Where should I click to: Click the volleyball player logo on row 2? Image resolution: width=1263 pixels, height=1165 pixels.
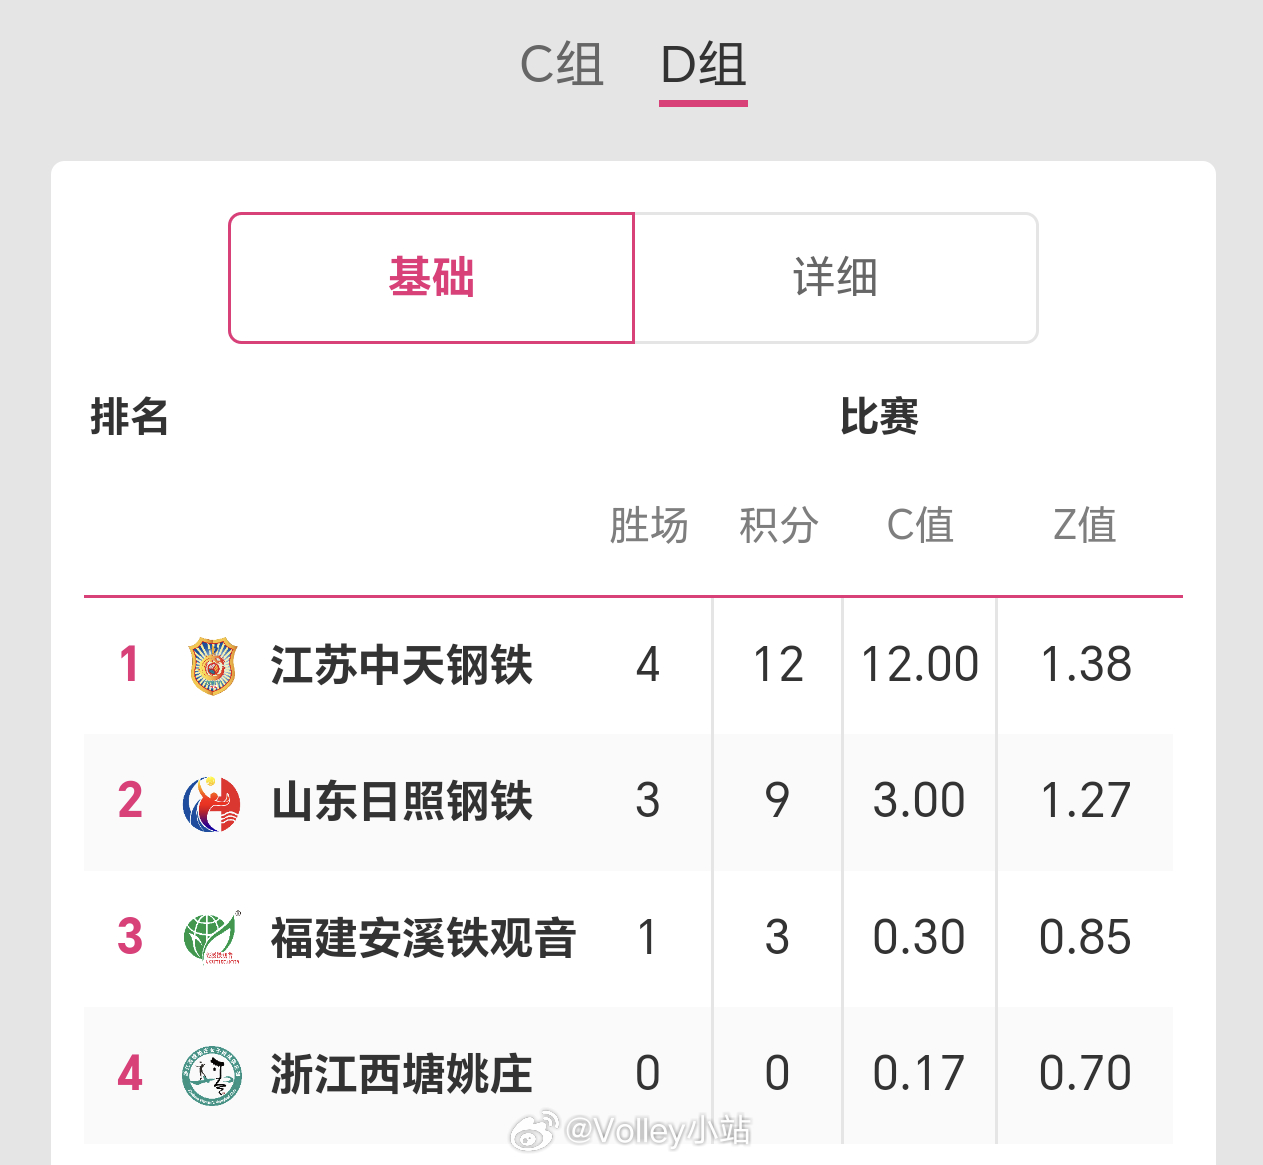click(211, 801)
